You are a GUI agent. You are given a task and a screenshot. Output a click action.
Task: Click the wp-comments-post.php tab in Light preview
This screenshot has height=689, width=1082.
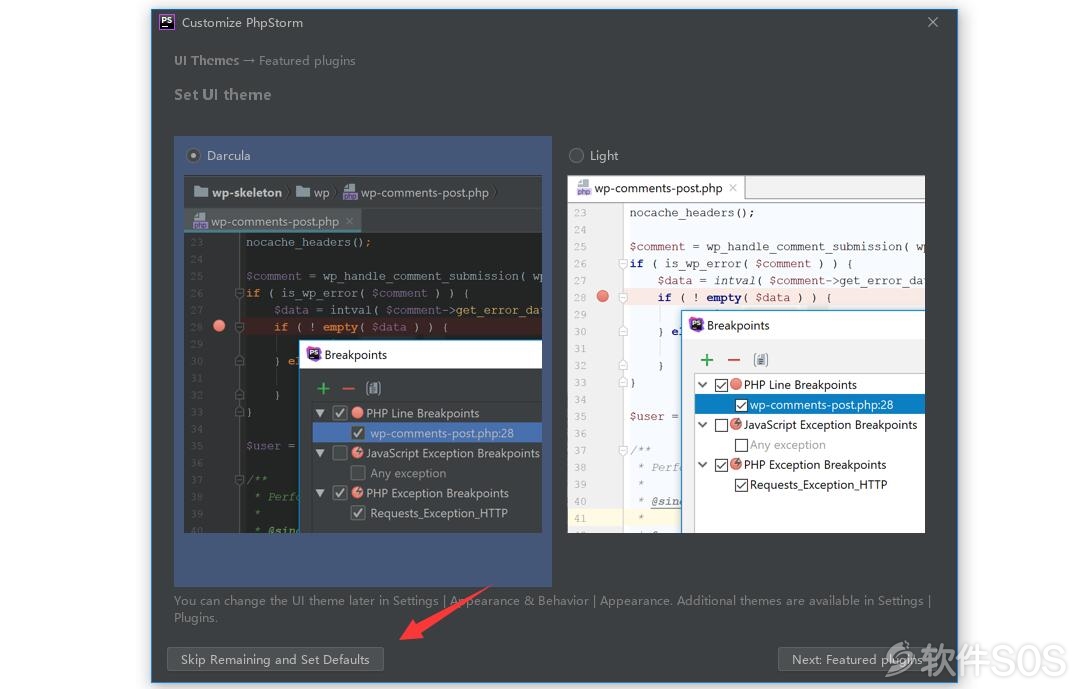(x=656, y=188)
